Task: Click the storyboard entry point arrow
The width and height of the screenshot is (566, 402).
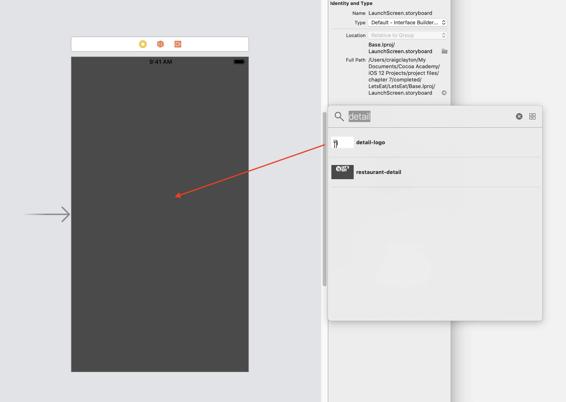Action: pos(47,214)
